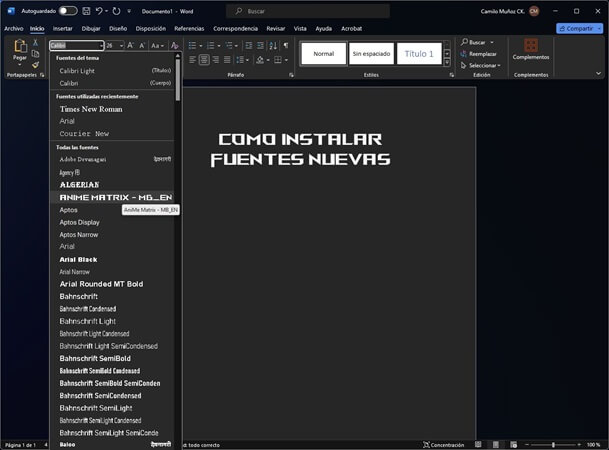
Task: Toggle the Autoguardado switch
Action: point(68,11)
